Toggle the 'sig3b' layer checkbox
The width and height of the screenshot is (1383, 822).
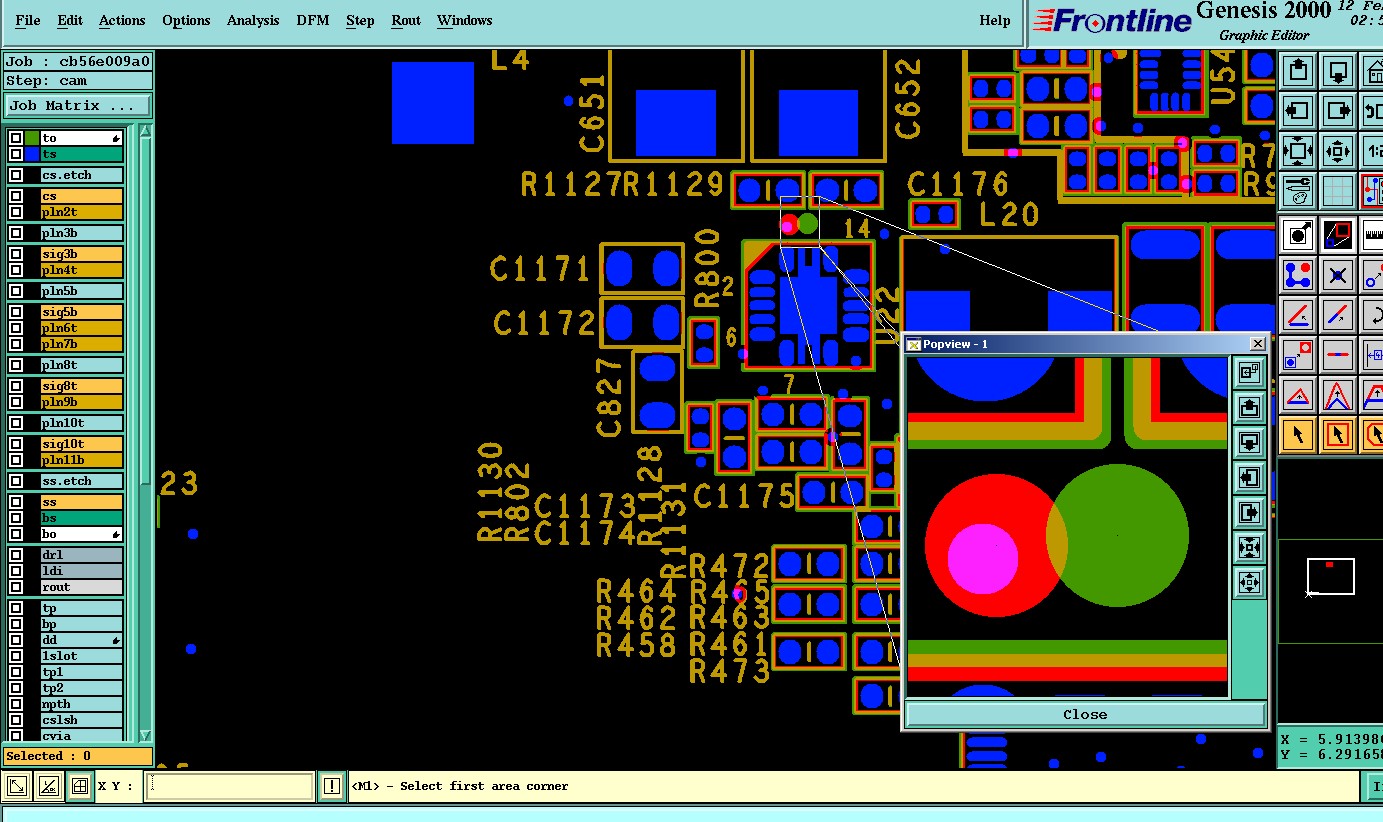(x=15, y=254)
